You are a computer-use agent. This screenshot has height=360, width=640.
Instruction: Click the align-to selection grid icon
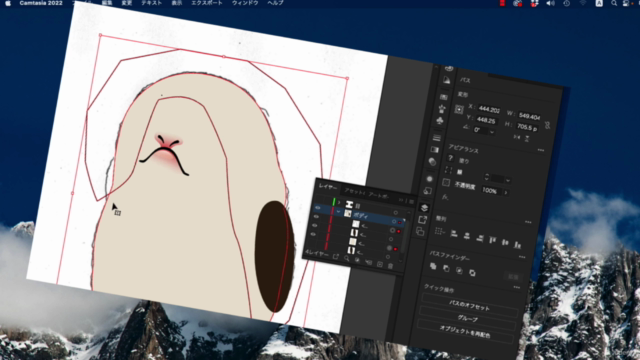pos(439,231)
